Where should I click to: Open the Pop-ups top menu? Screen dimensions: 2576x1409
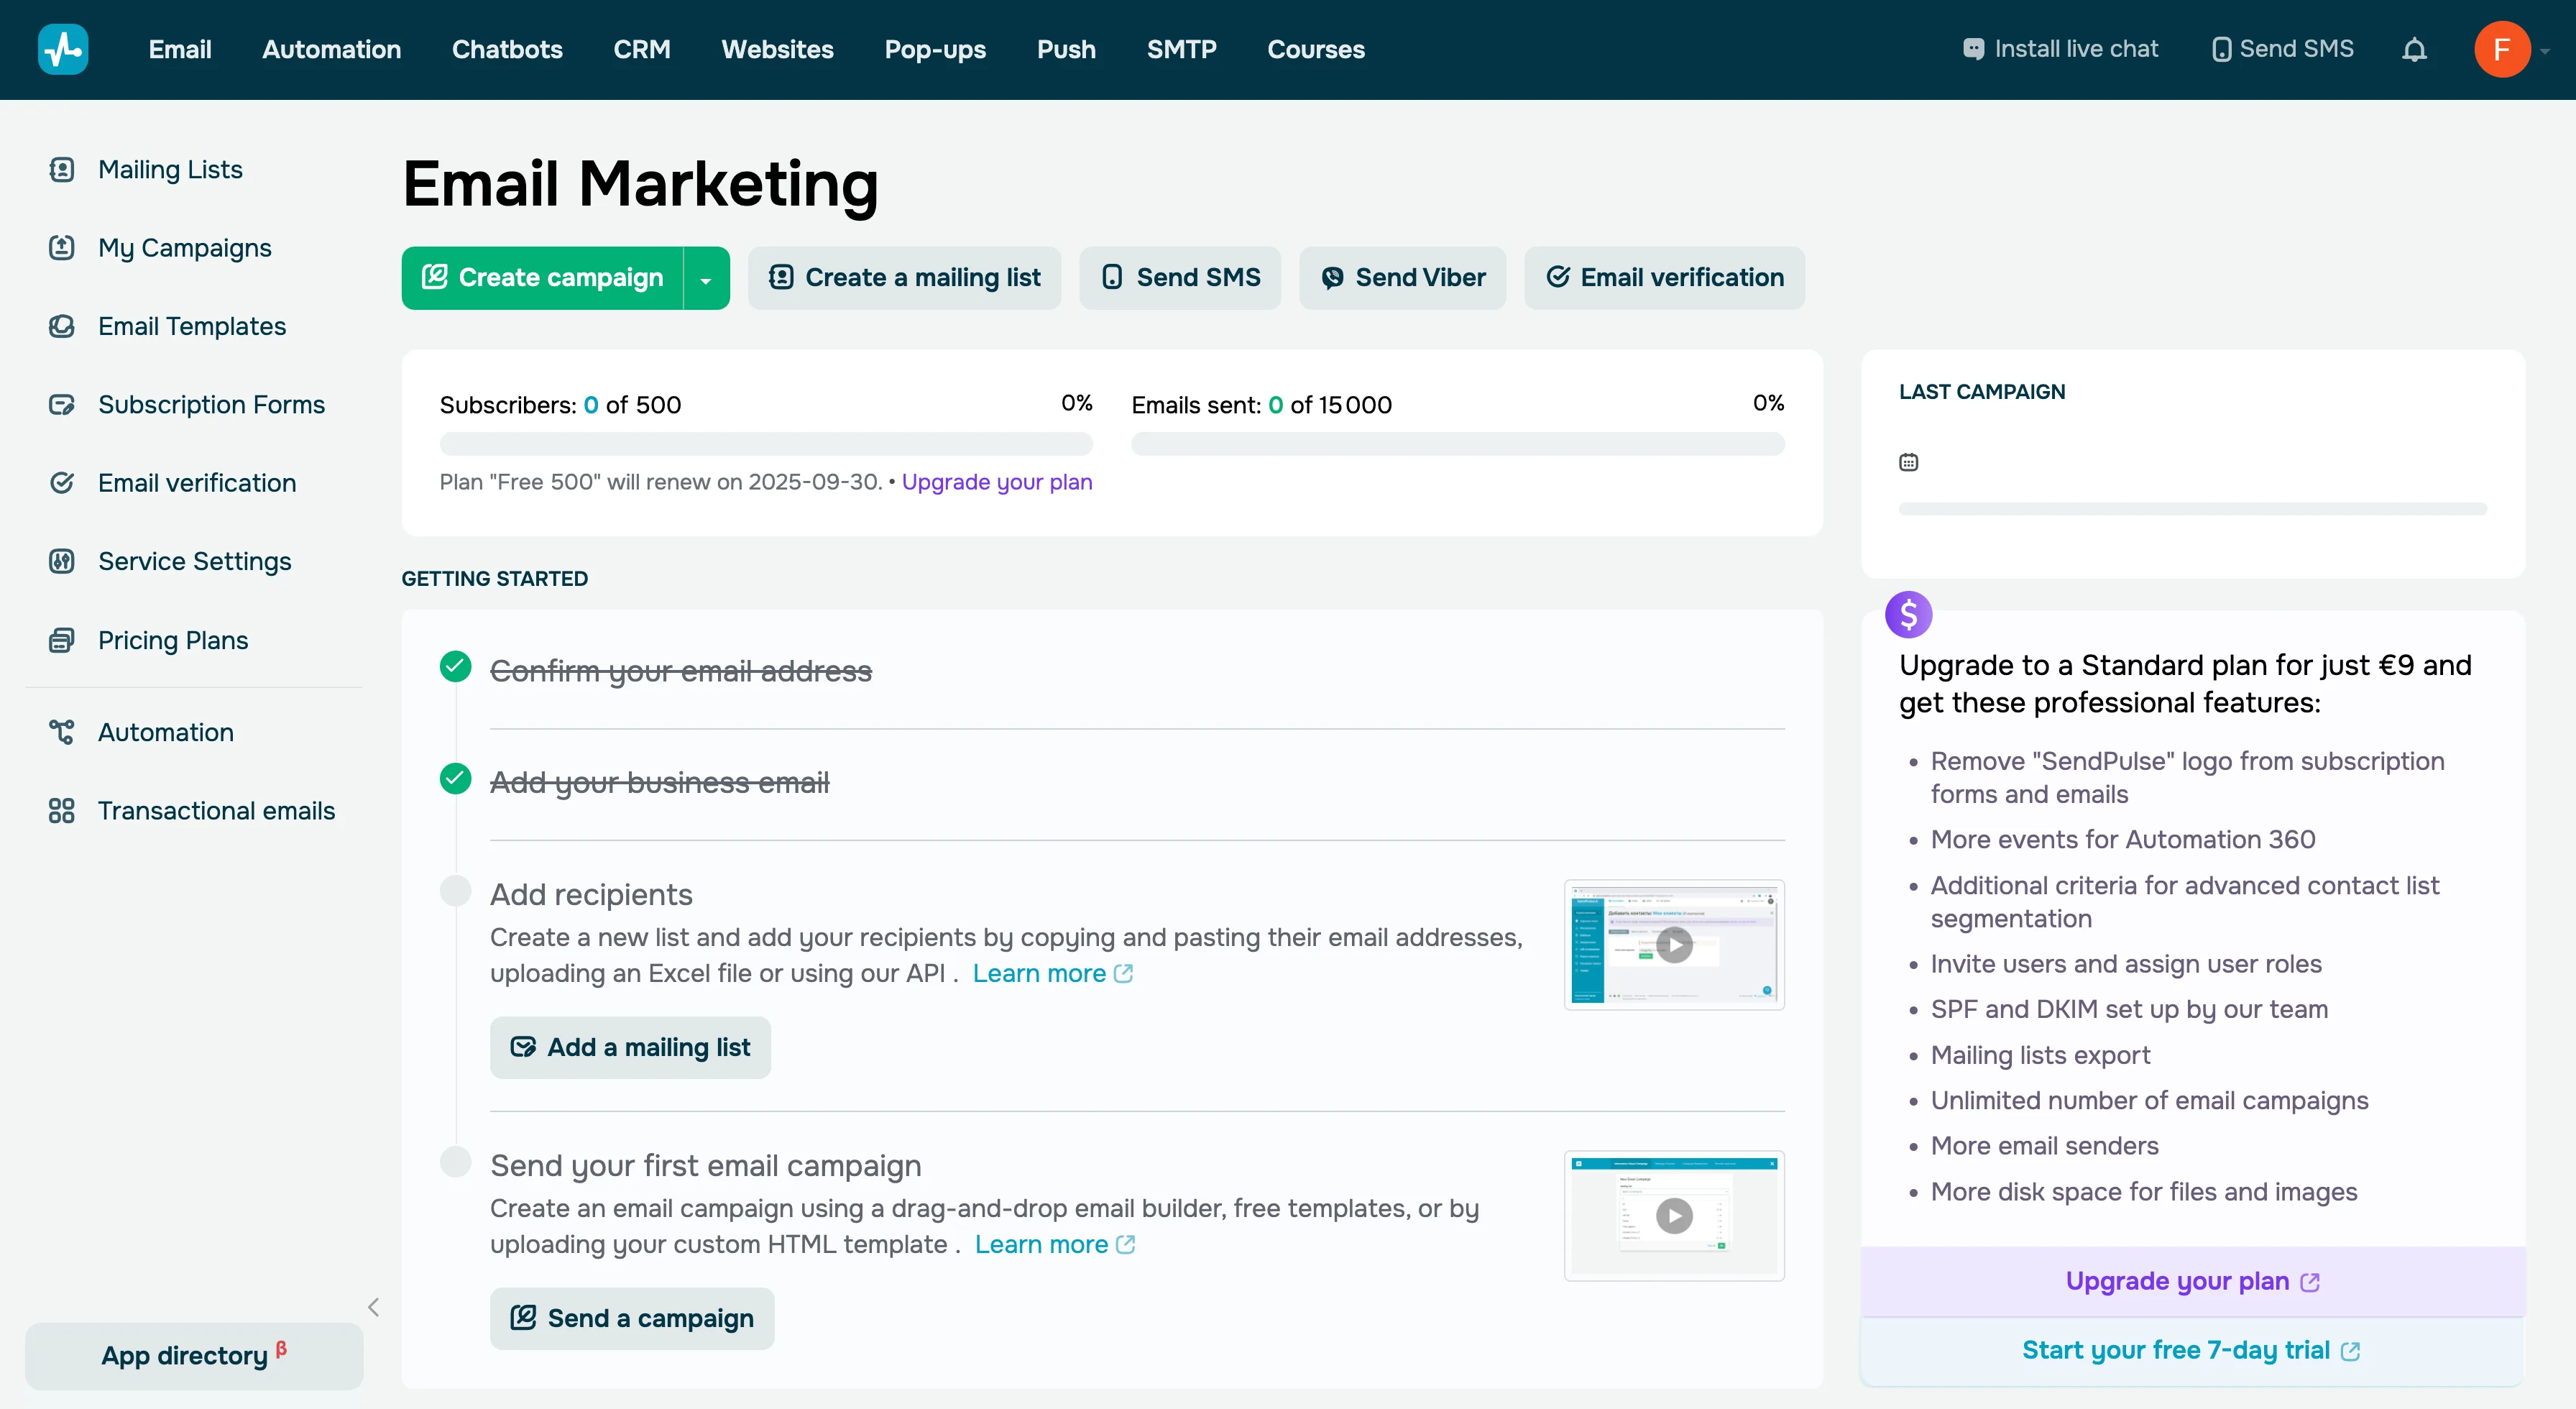pos(935,49)
